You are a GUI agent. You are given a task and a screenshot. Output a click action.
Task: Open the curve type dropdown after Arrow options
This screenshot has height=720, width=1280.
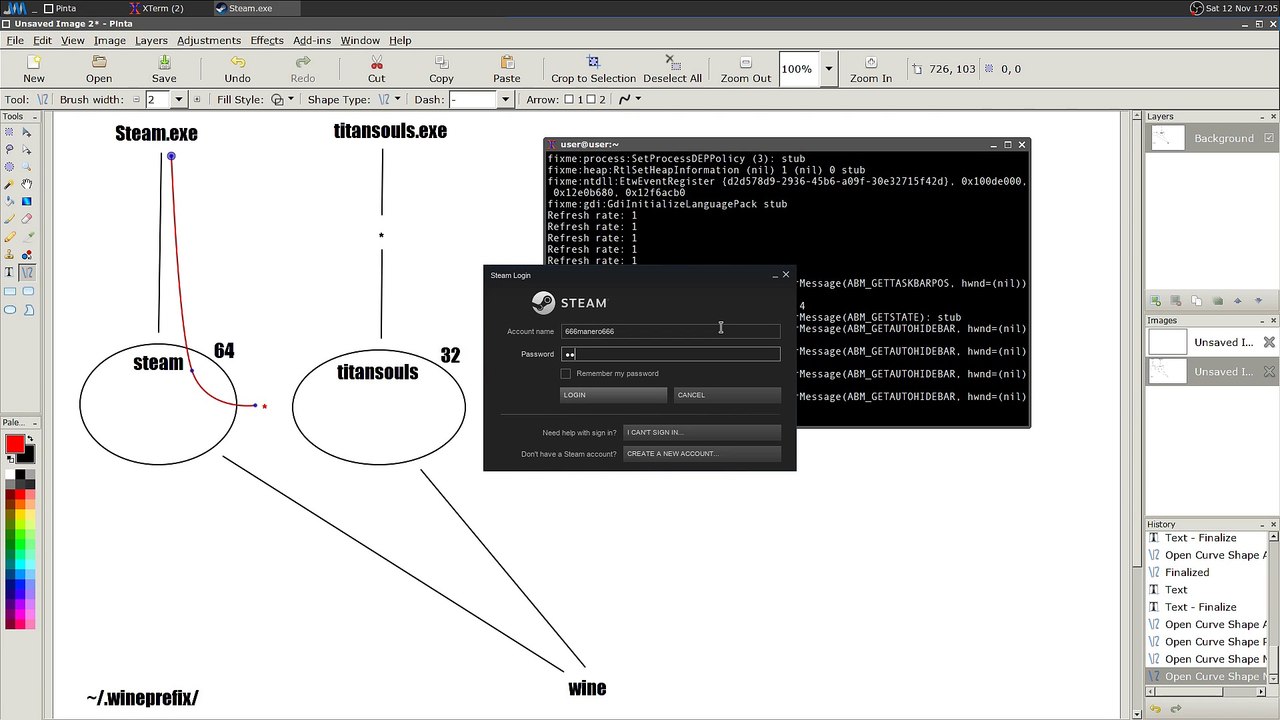628,99
